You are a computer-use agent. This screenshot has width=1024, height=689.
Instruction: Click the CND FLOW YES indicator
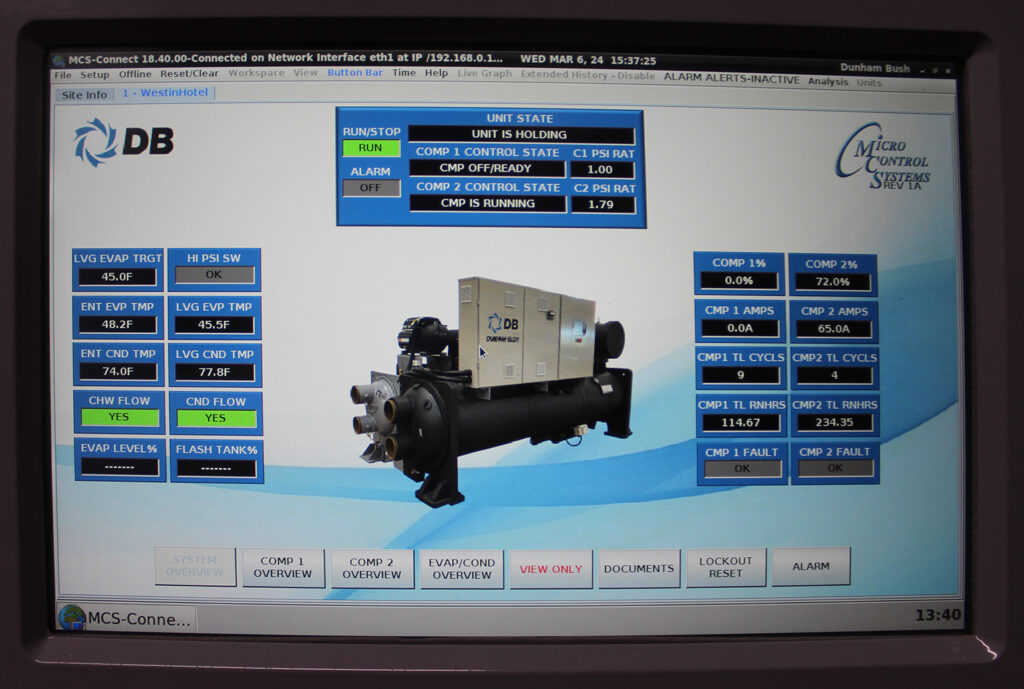click(x=216, y=419)
